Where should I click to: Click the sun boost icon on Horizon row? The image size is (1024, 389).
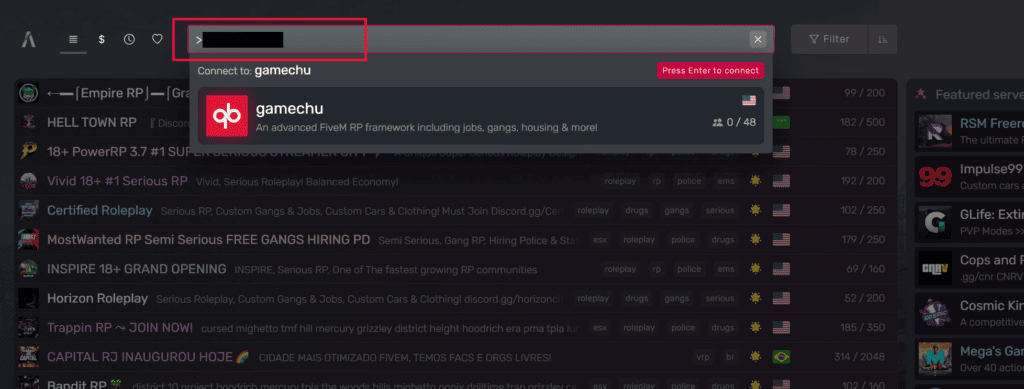(x=756, y=298)
